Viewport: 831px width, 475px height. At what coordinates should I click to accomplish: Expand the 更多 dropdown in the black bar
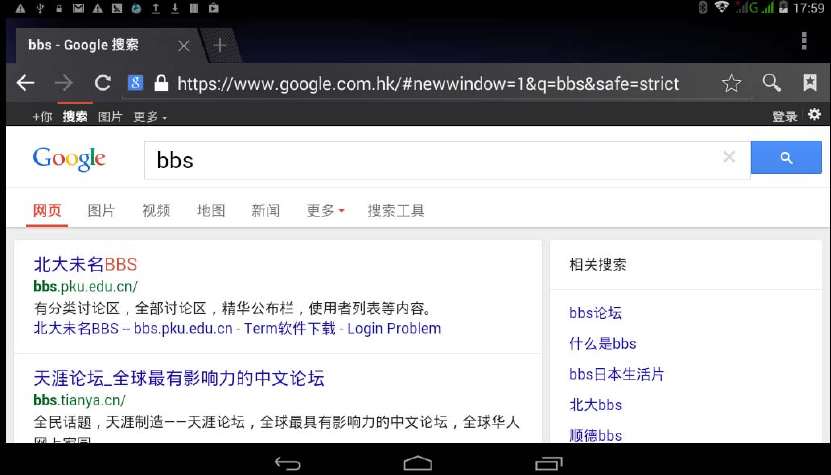point(150,117)
